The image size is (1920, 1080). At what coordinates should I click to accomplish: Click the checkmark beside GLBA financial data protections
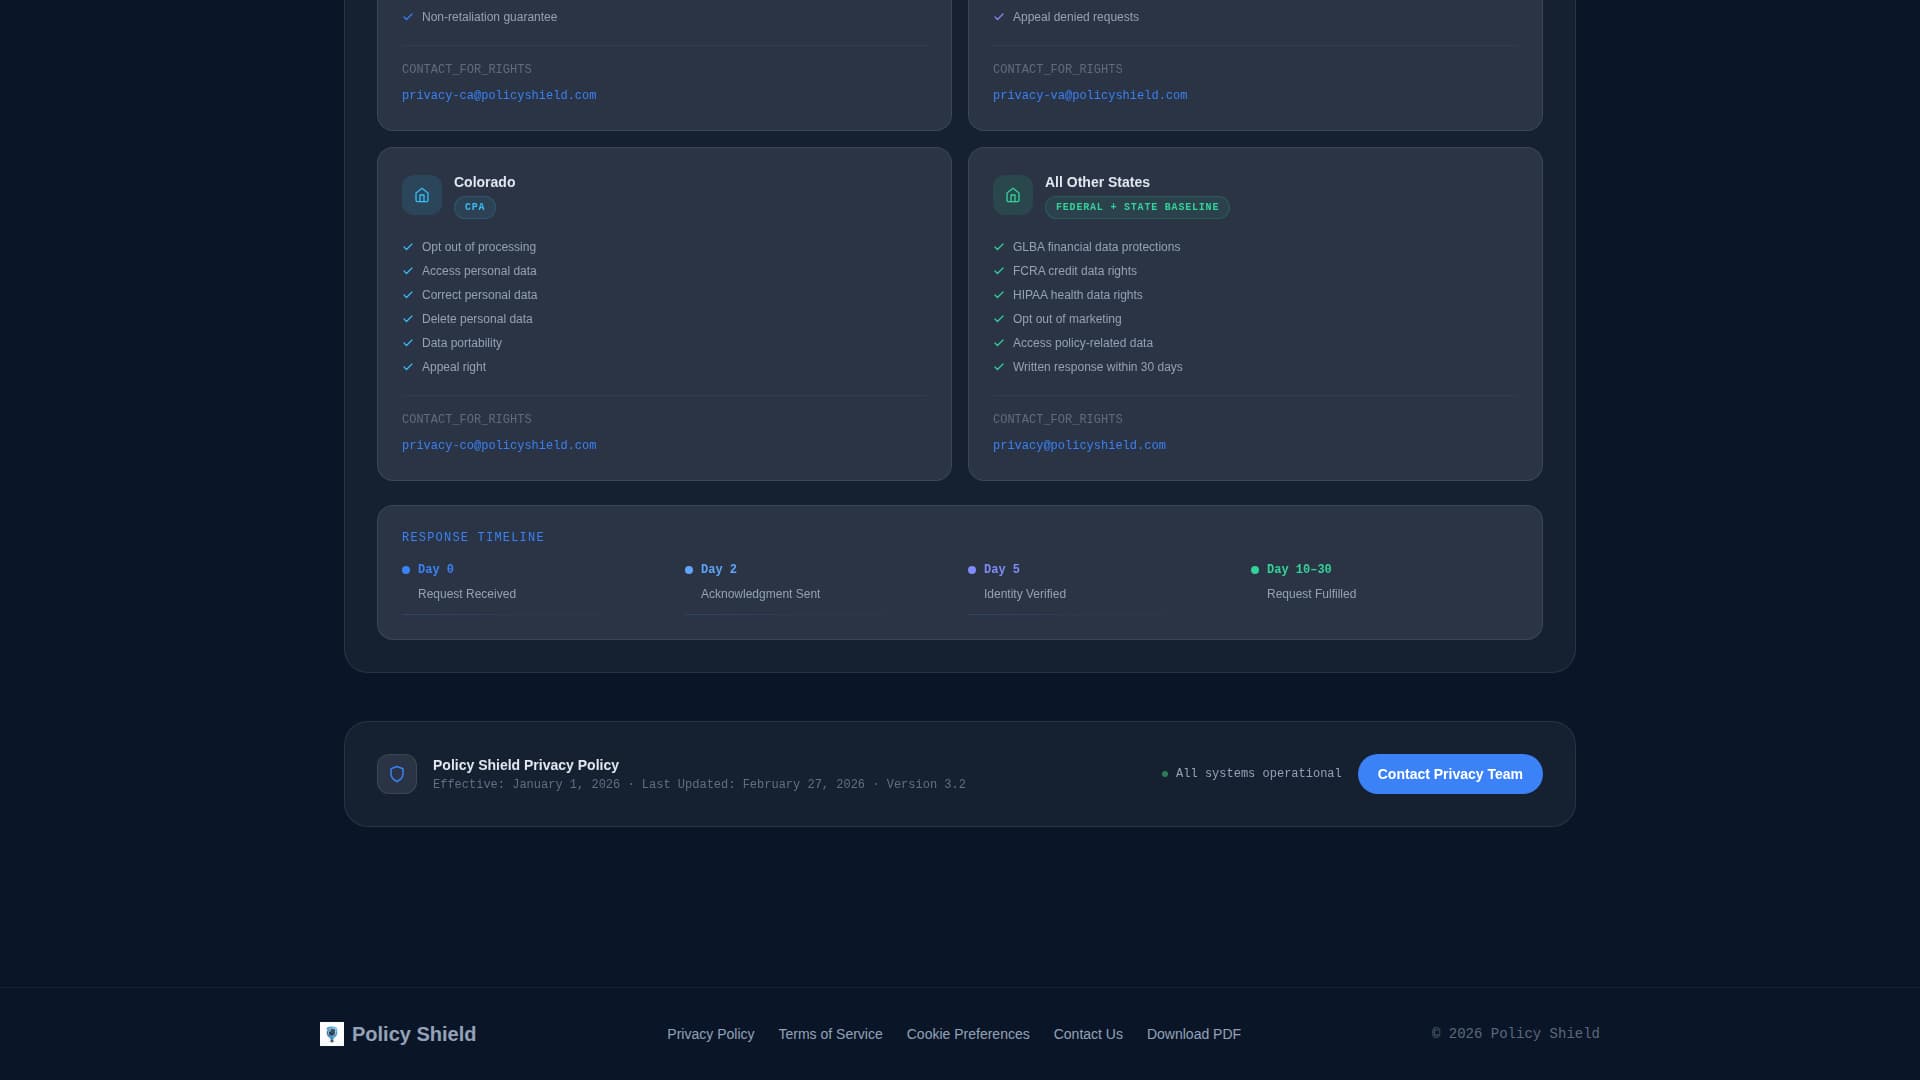pos(999,247)
